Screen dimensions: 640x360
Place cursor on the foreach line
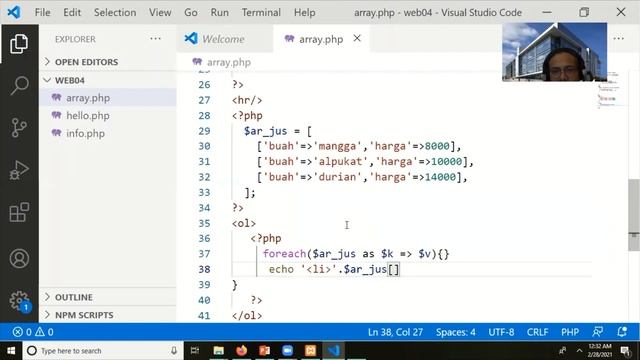tap(356, 254)
